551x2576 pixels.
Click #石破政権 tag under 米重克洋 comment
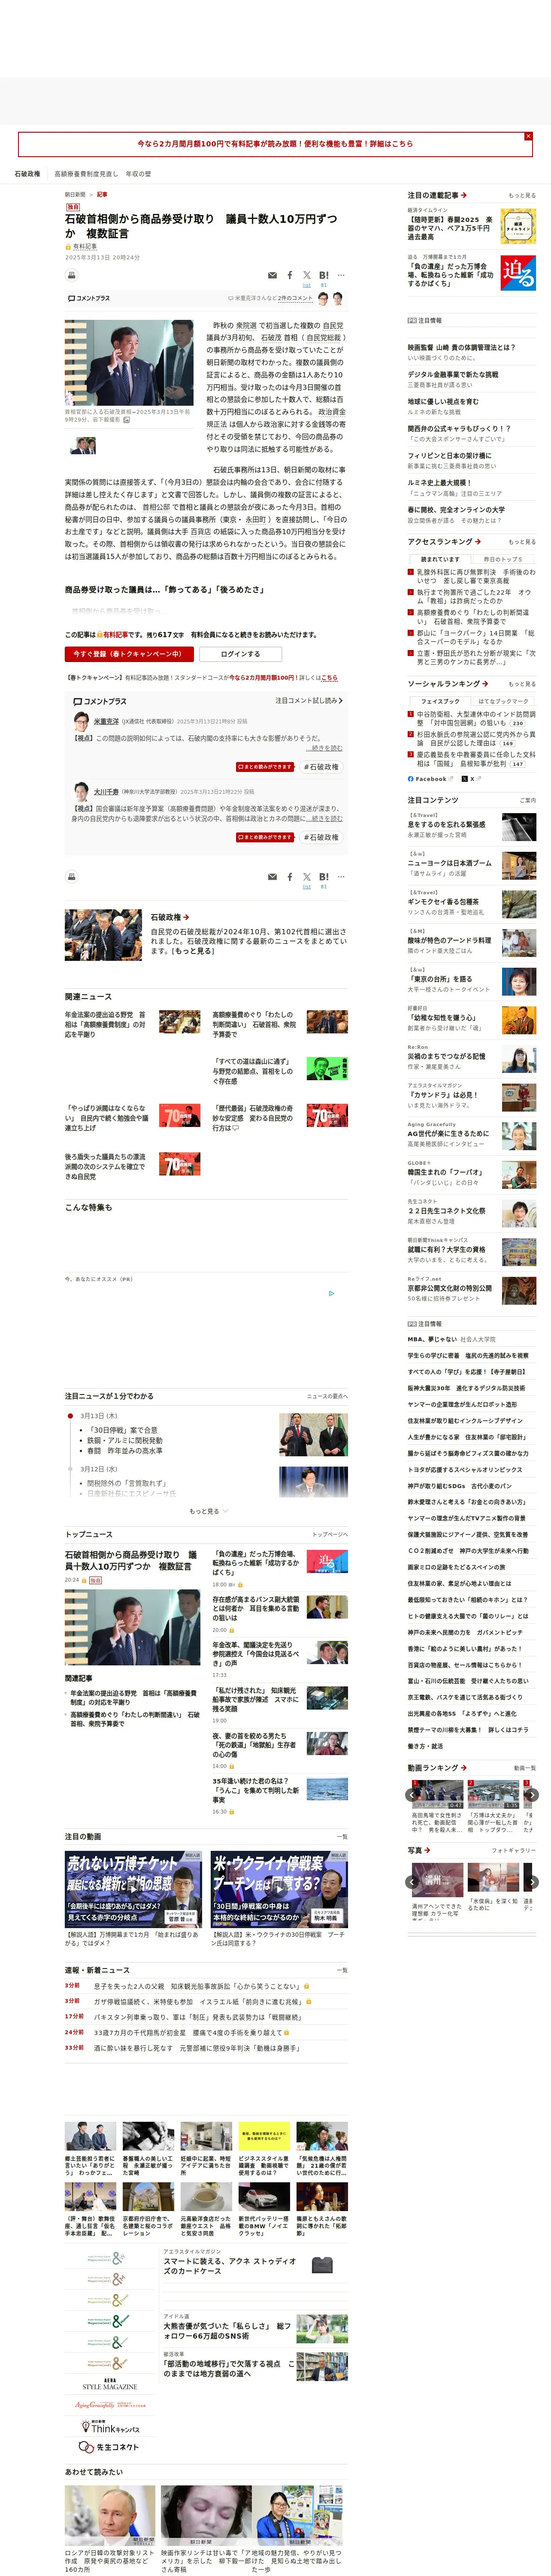click(321, 767)
